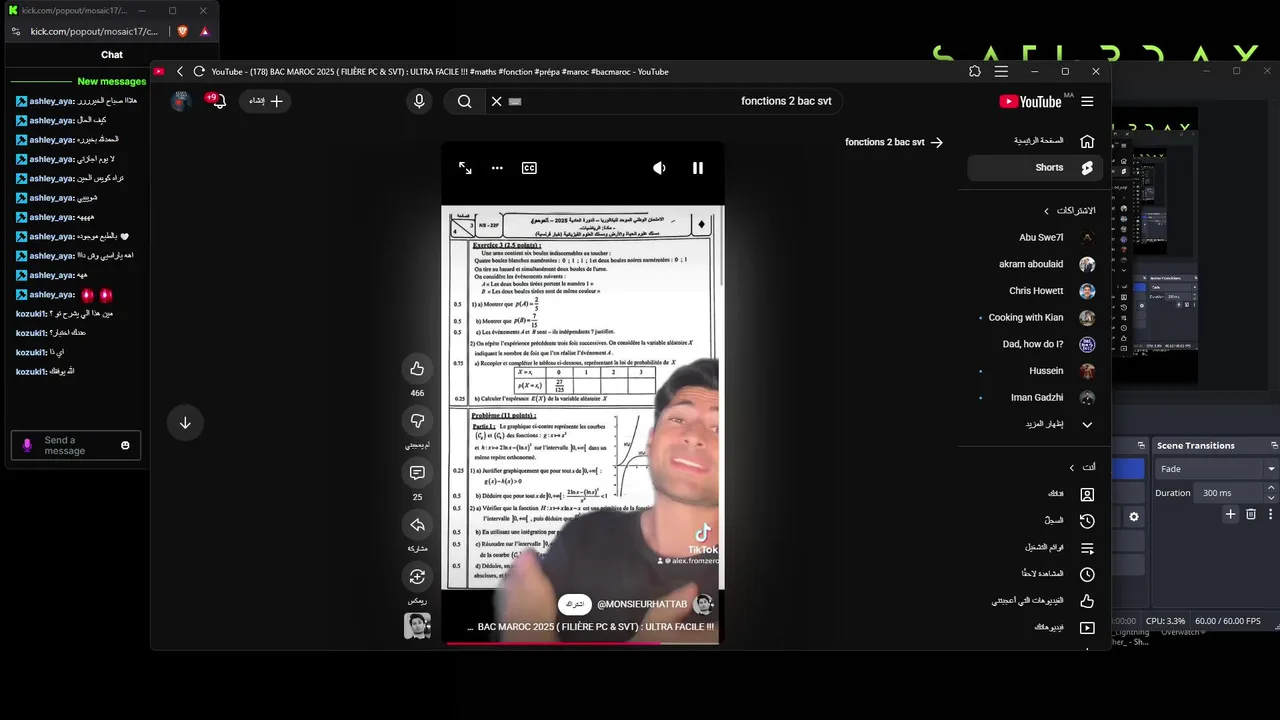Open 'Dad, how do I?' channel
The image size is (1280, 720).
coord(1036,344)
